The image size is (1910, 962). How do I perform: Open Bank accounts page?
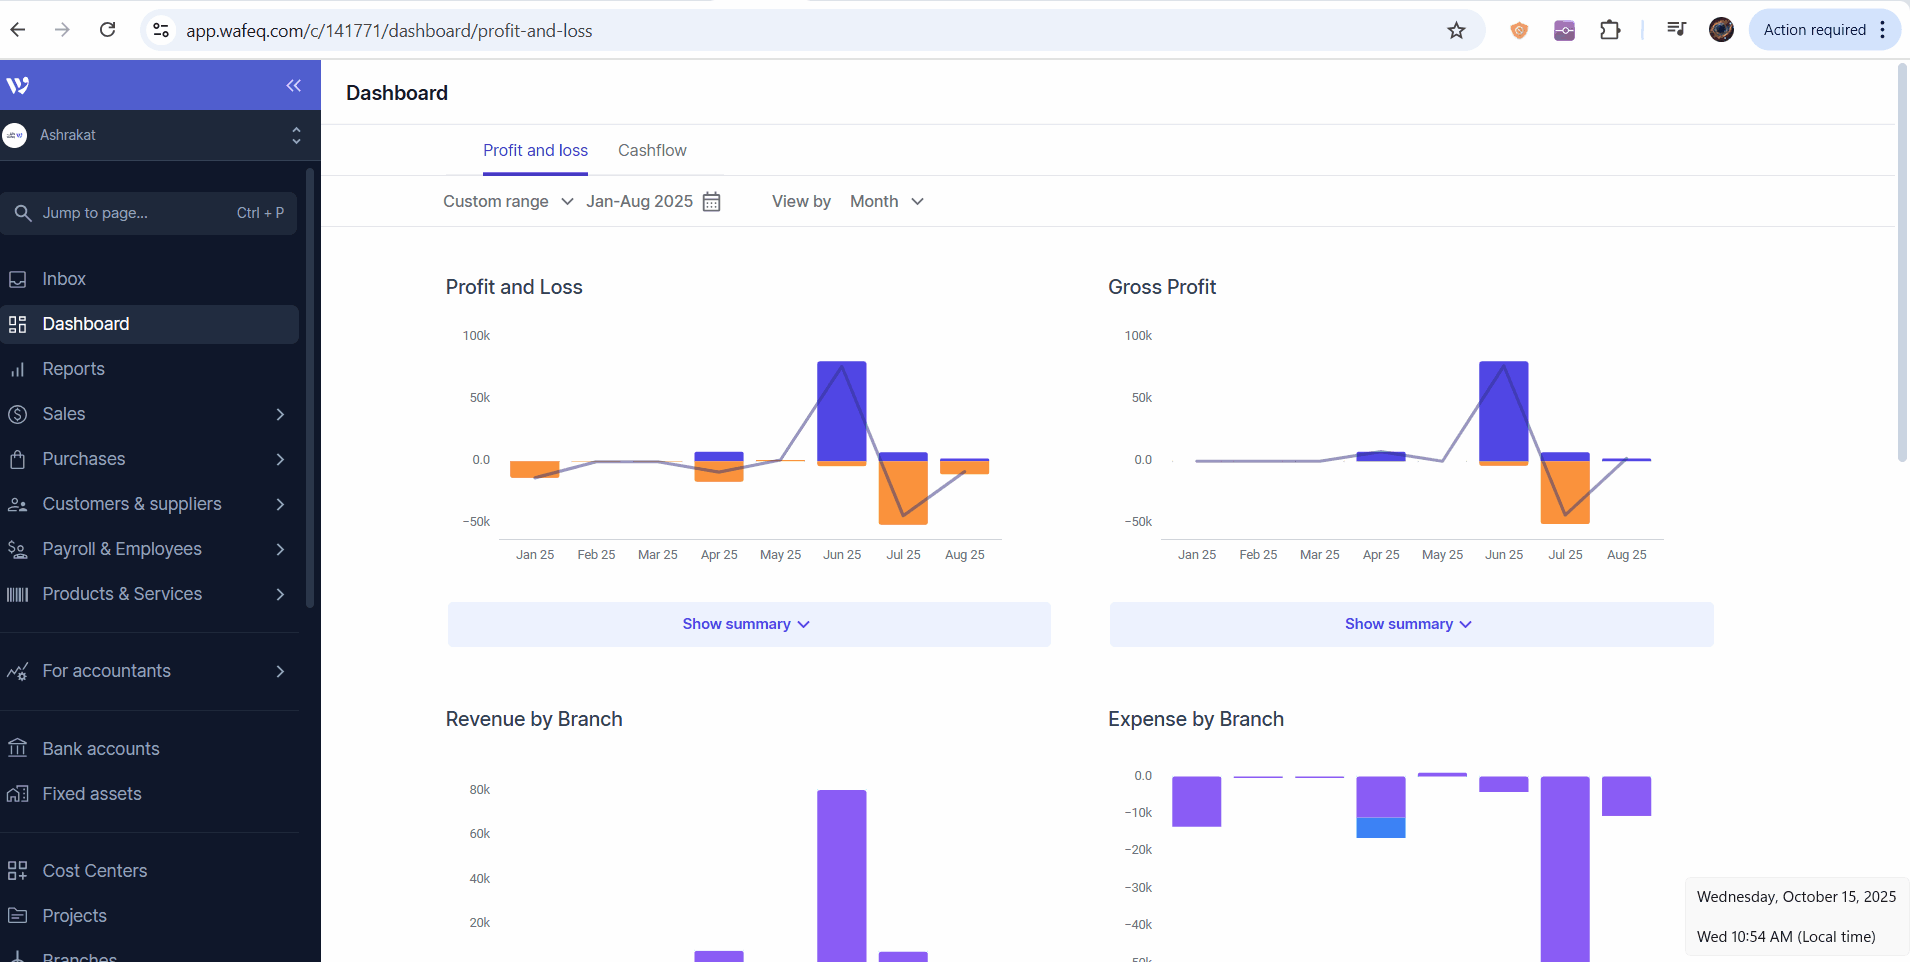tap(100, 749)
